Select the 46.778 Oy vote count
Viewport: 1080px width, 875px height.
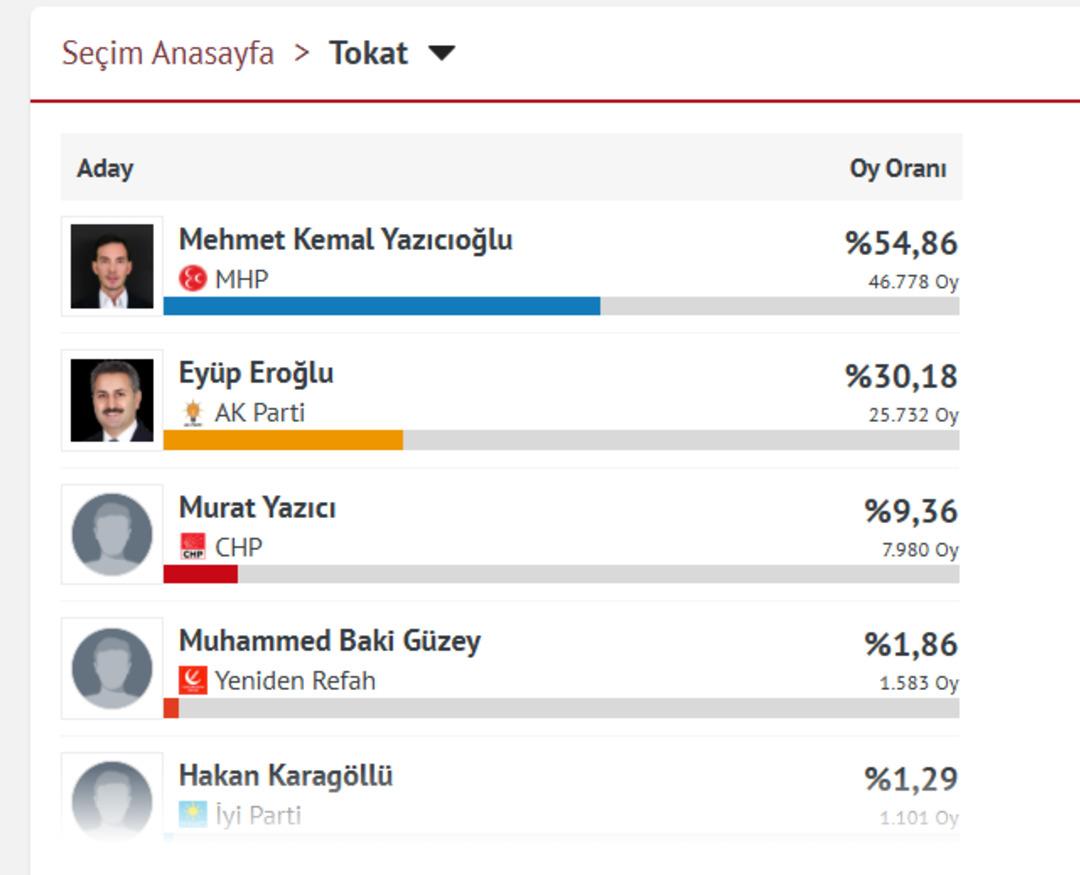913,281
